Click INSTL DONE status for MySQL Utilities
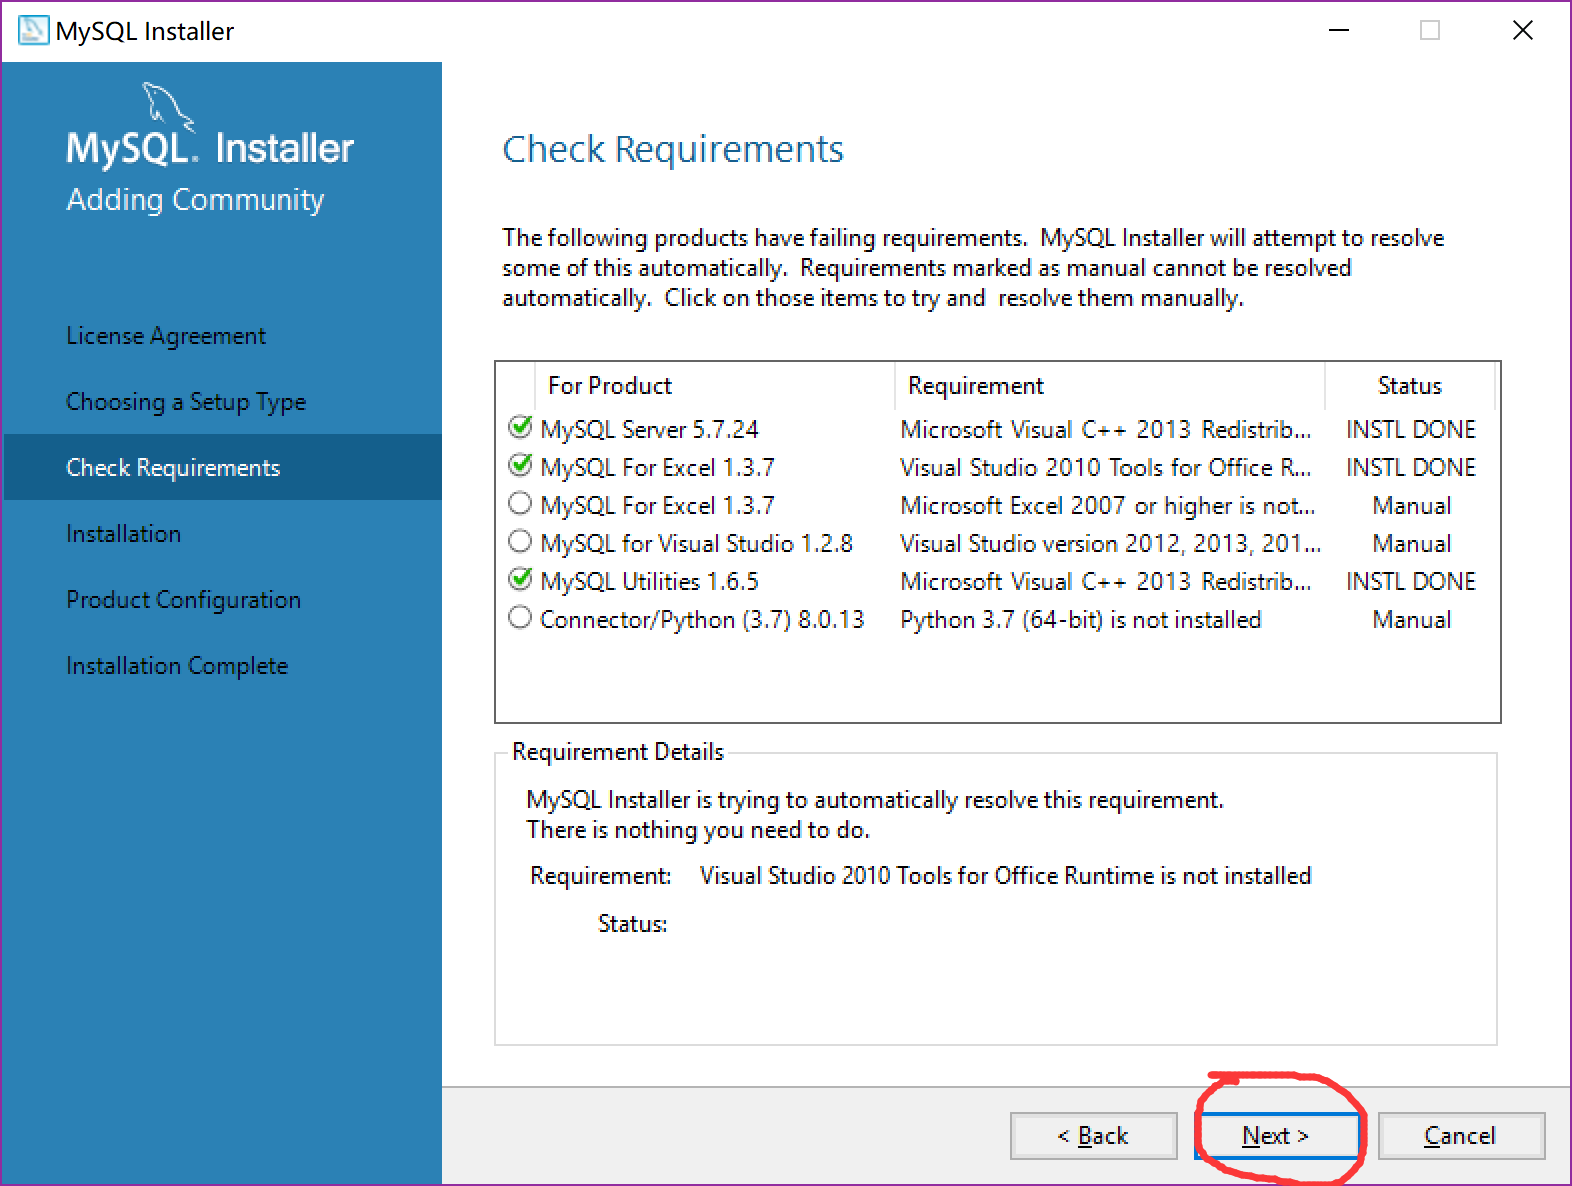Image resolution: width=1572 pixels, height=1186 pixels. (1411, 581)
